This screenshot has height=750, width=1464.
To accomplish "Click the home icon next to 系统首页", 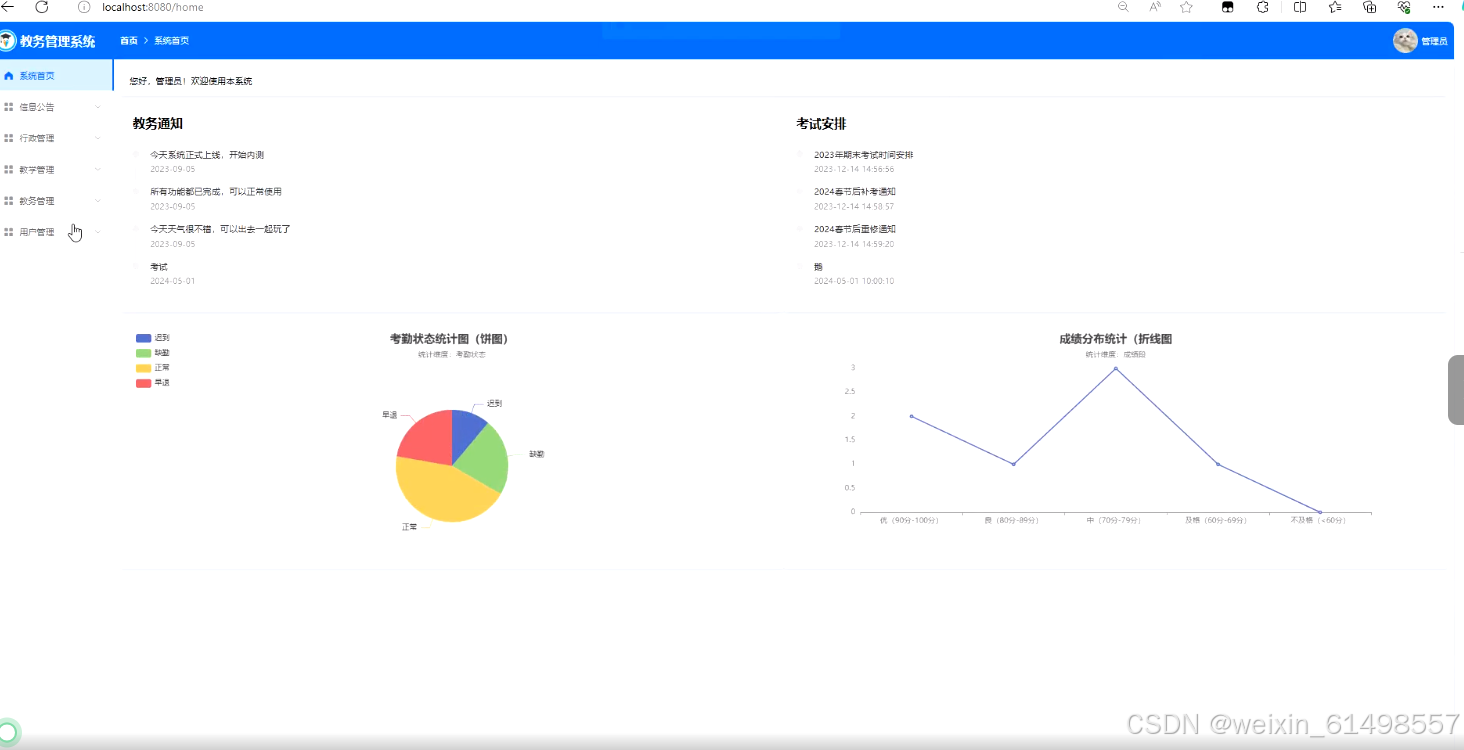I will [10, 75].
